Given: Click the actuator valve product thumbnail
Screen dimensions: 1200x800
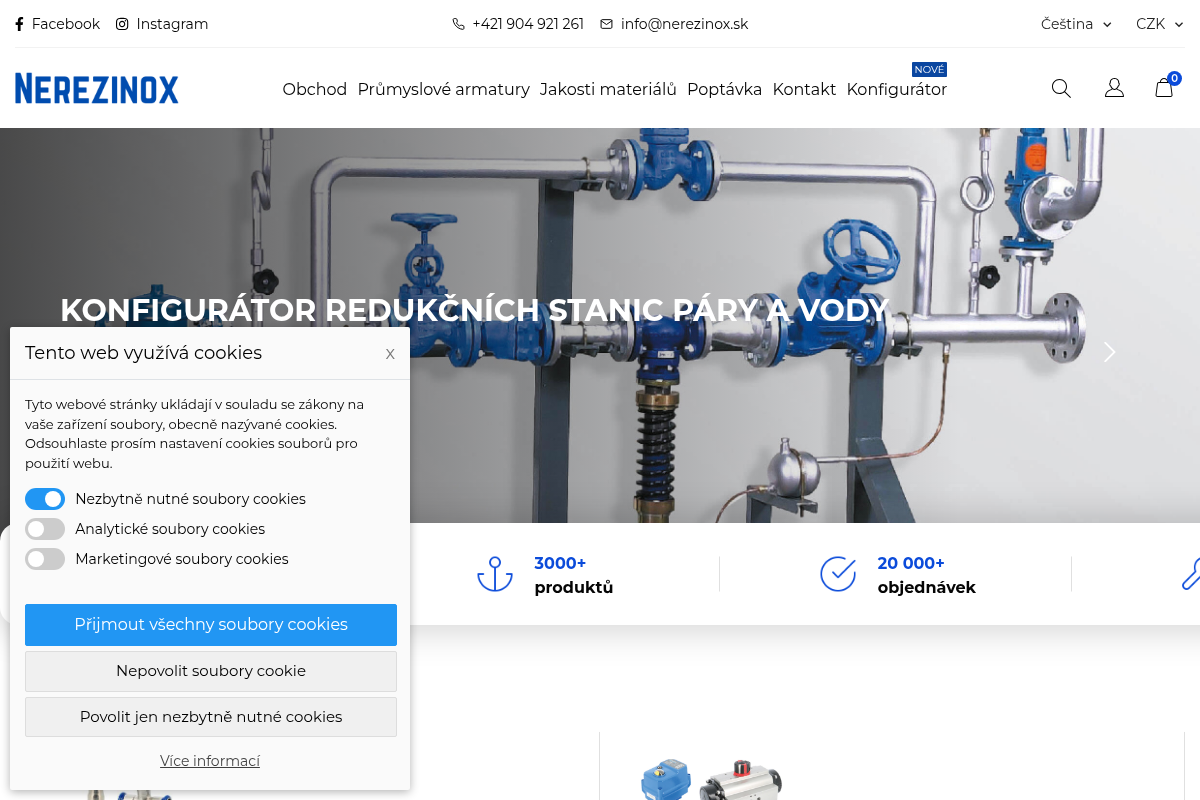Looking at the screenshot, I should point(711,779).
